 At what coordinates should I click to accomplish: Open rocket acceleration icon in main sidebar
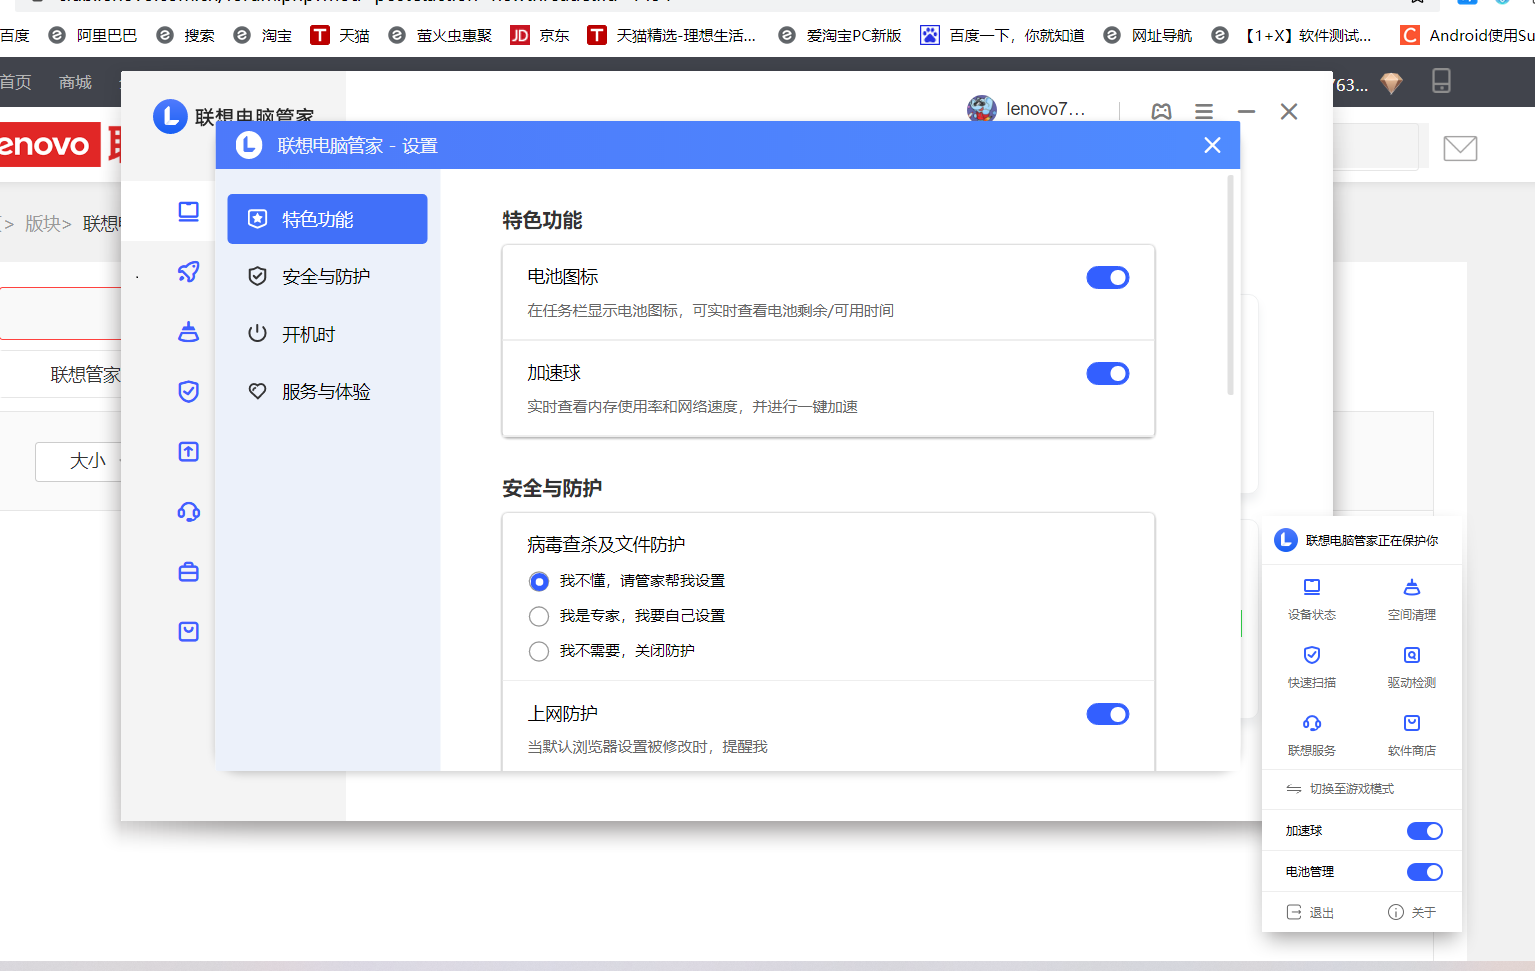coord(188,271)
